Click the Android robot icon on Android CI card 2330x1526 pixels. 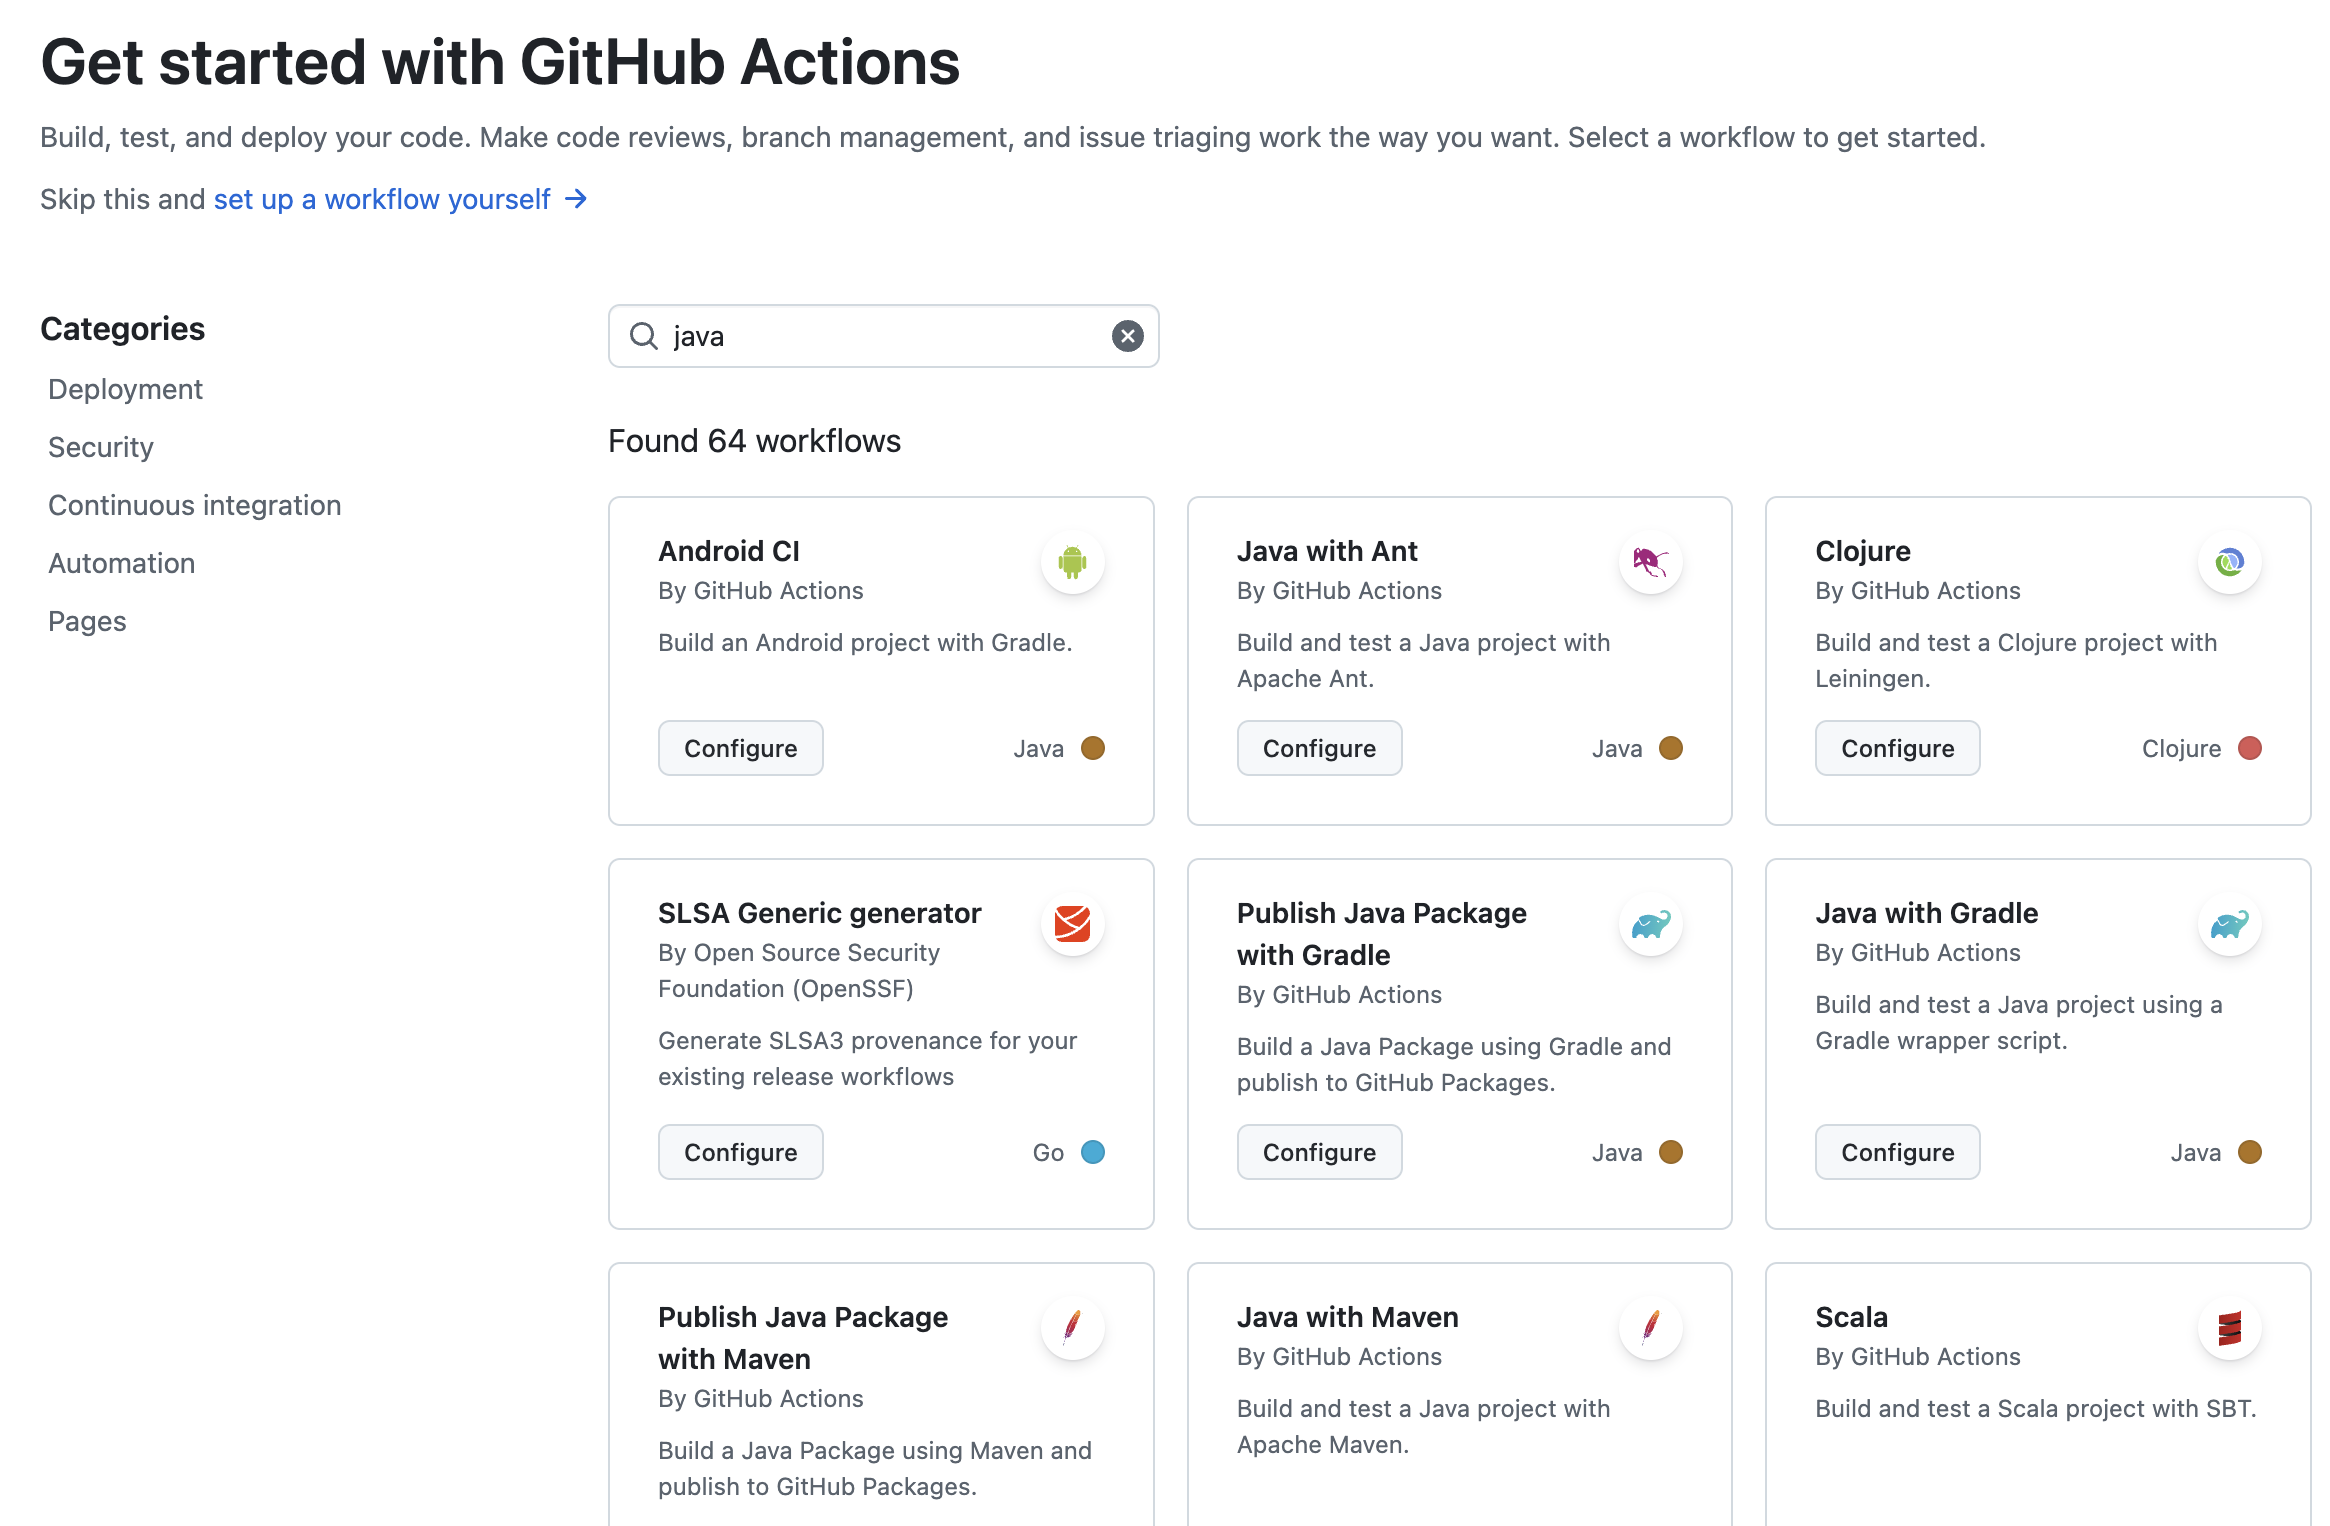click(1072, 562)
